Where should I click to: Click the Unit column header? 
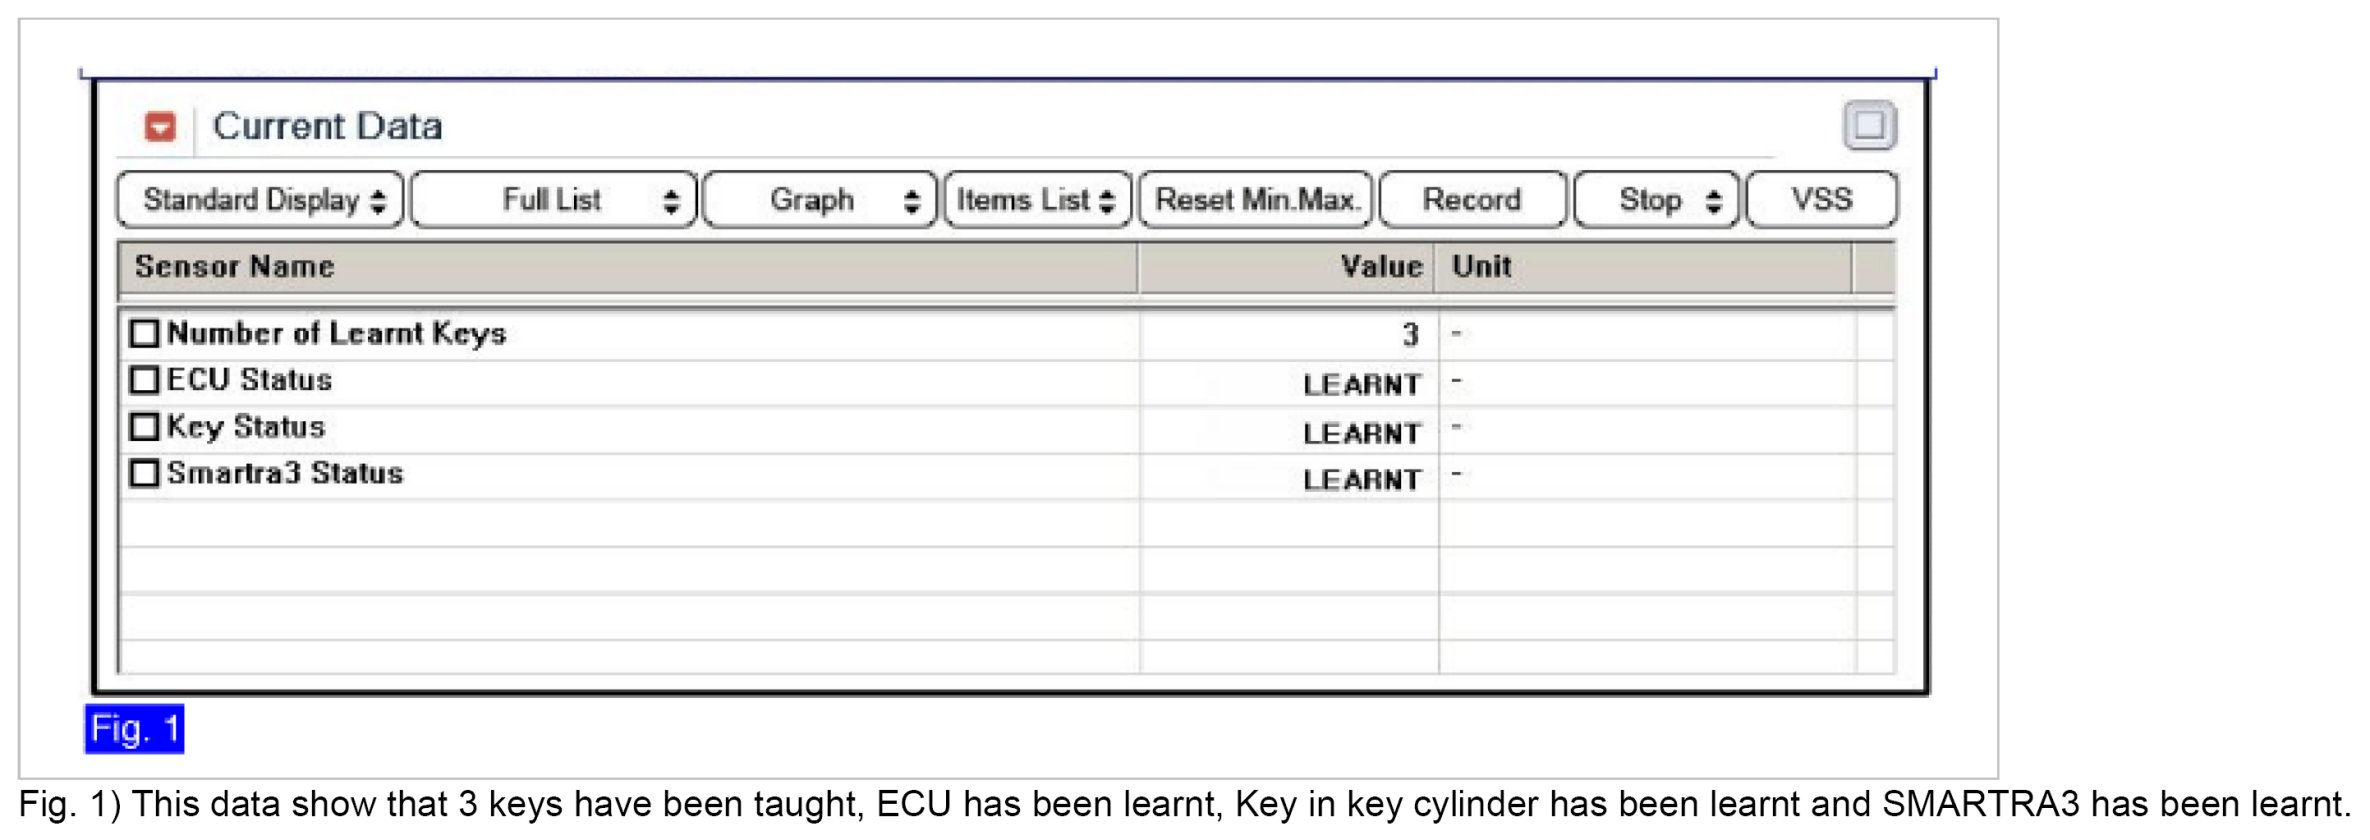pyautogui.click(x=1481, y=267)
